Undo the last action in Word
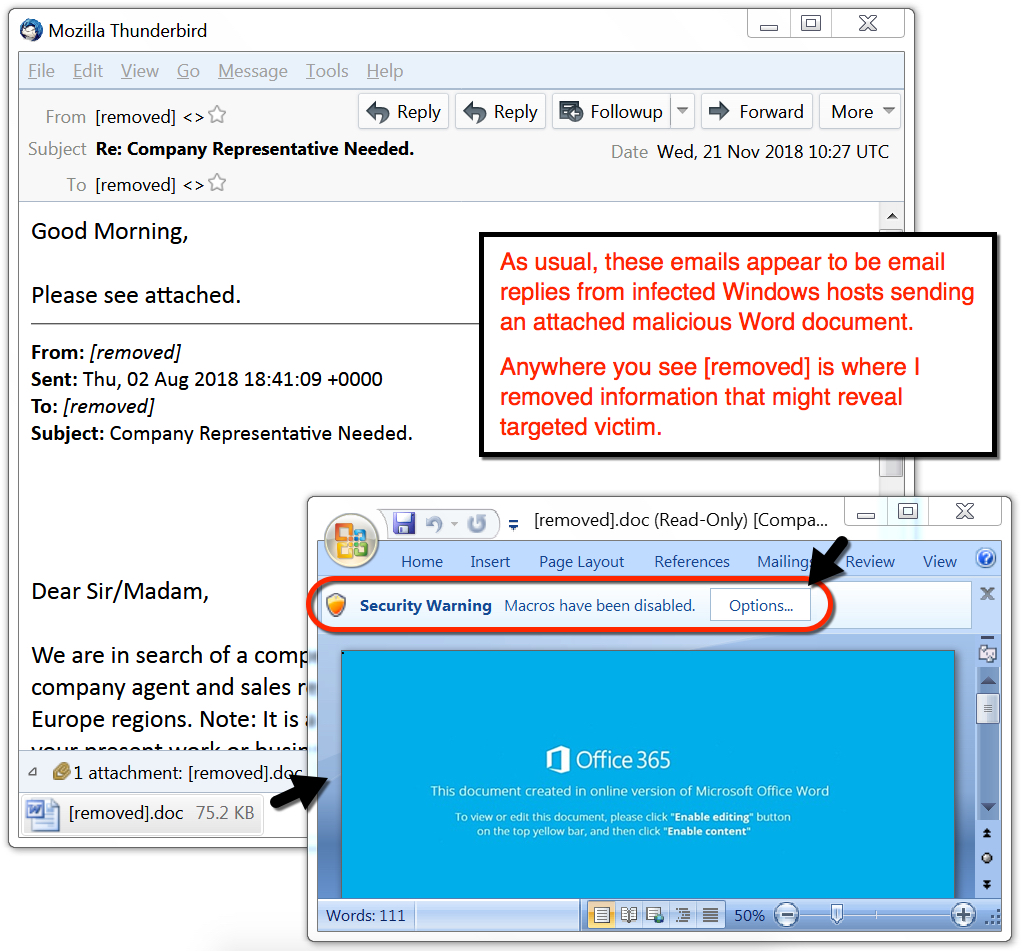Viewport: 1022px width, 951px height. (434, 523)
